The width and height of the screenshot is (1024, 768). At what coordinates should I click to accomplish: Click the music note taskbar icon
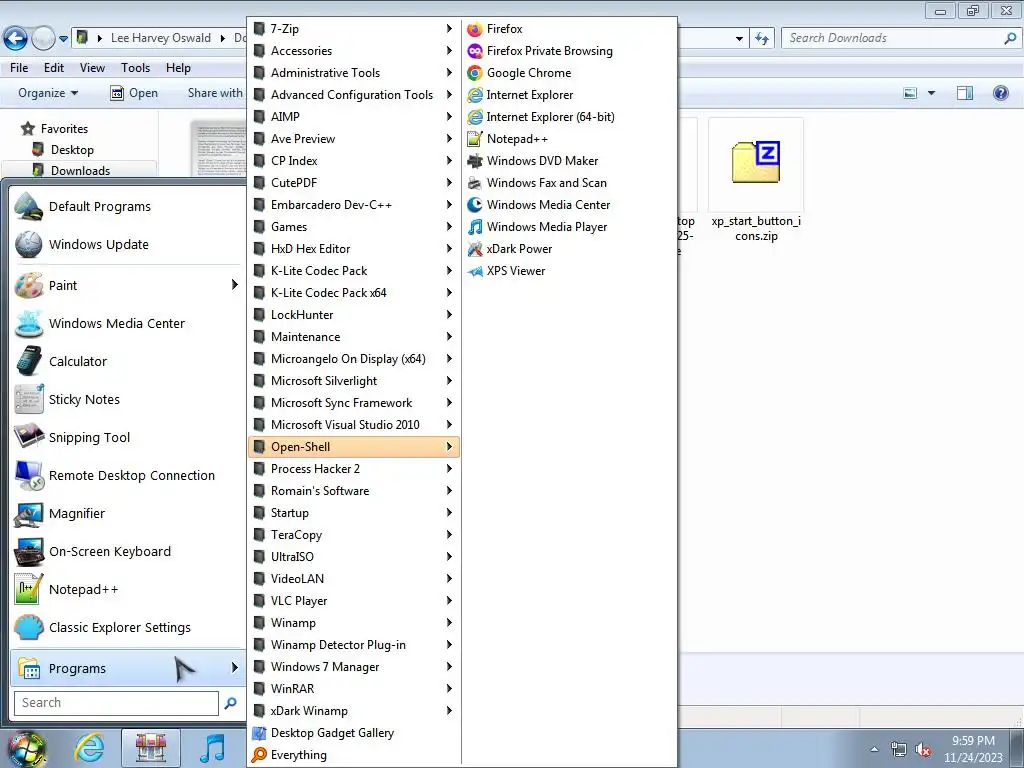[212, 748]
